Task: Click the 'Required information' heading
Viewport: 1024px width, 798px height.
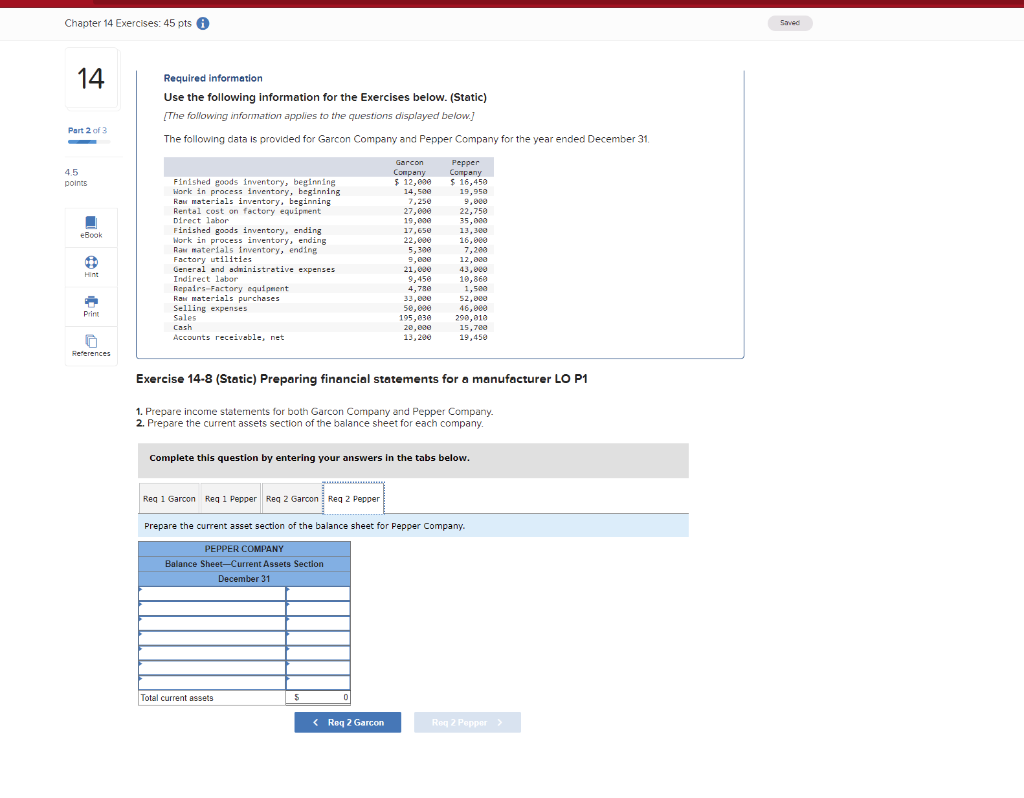Action: (213, 78)
